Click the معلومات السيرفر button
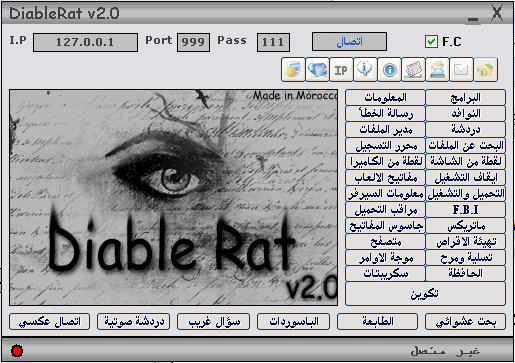This screenshot has width=515, height=363. coord(385,193)
